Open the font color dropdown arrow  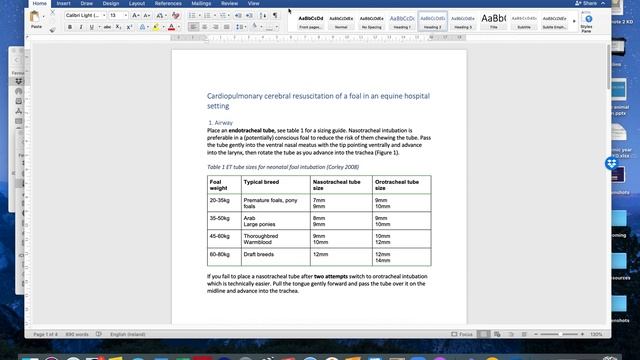[178, 27]
